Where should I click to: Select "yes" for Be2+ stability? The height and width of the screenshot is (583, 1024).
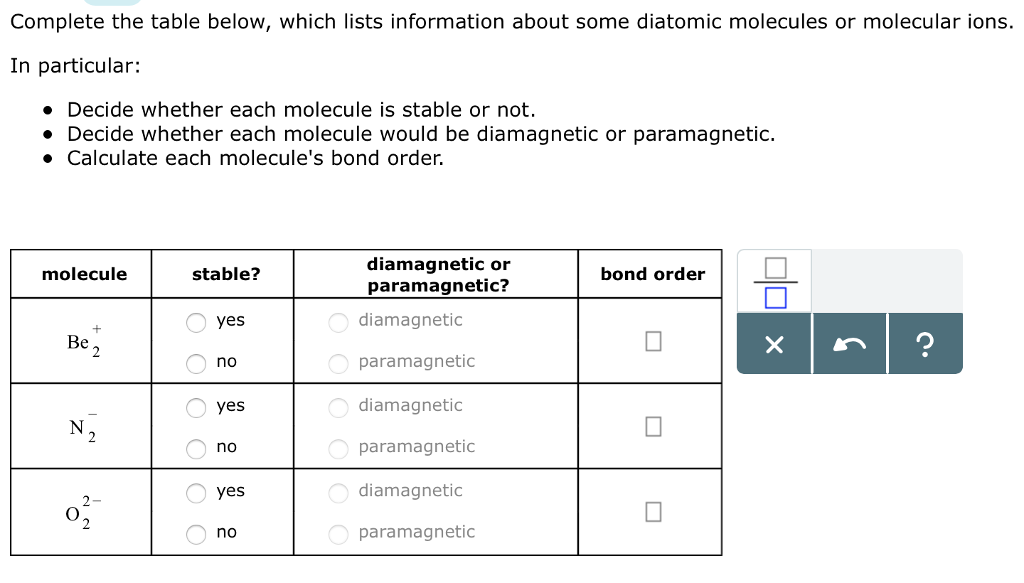[x=196, y=320]
